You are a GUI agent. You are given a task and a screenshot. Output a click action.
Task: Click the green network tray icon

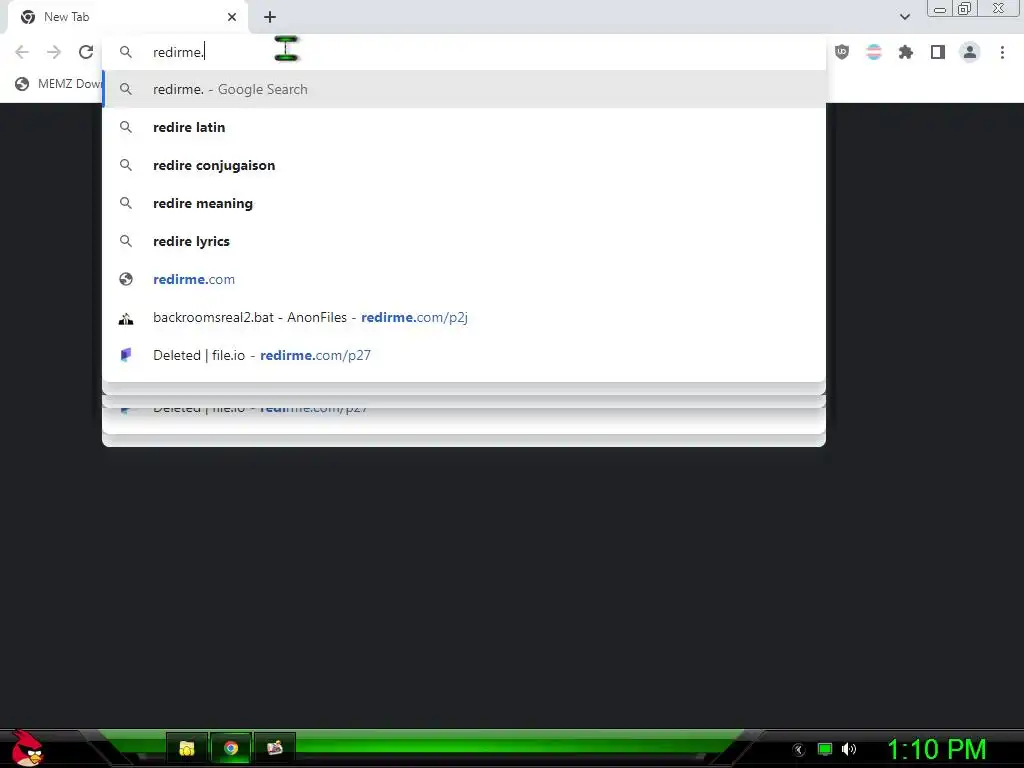pos(825,749)
